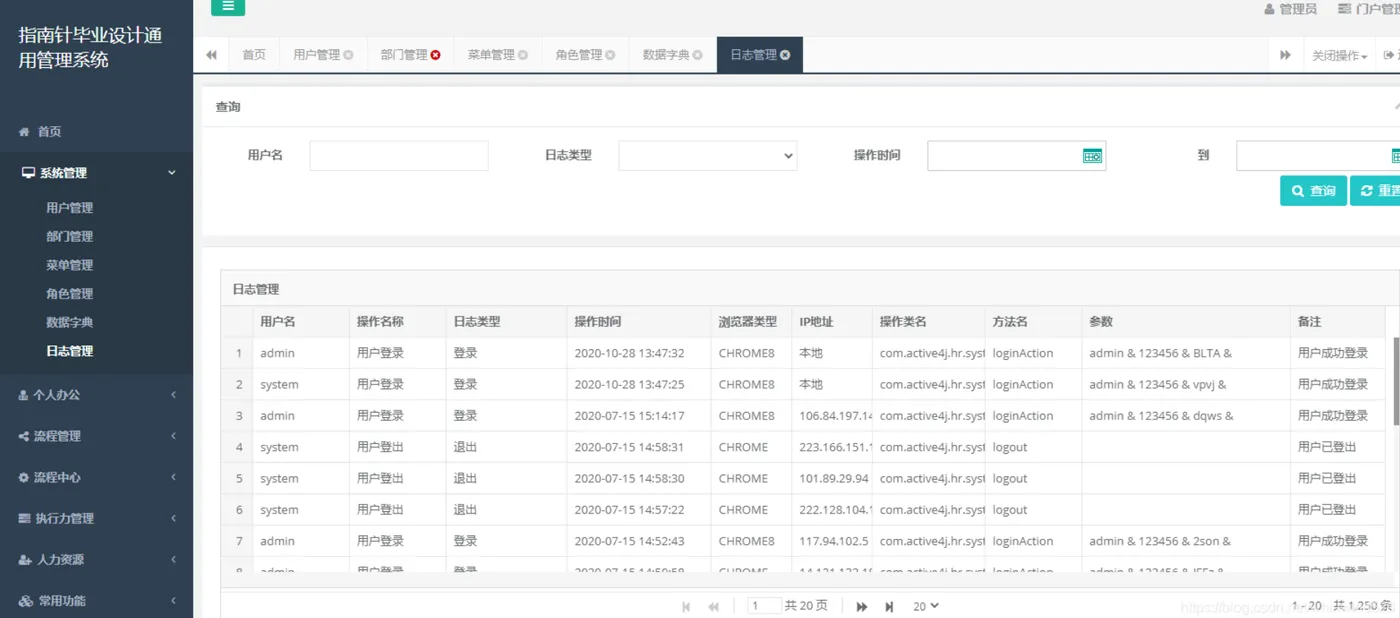The image size is (1400, 618).
Task: Go to first page of log table
Action: [686, 607]
